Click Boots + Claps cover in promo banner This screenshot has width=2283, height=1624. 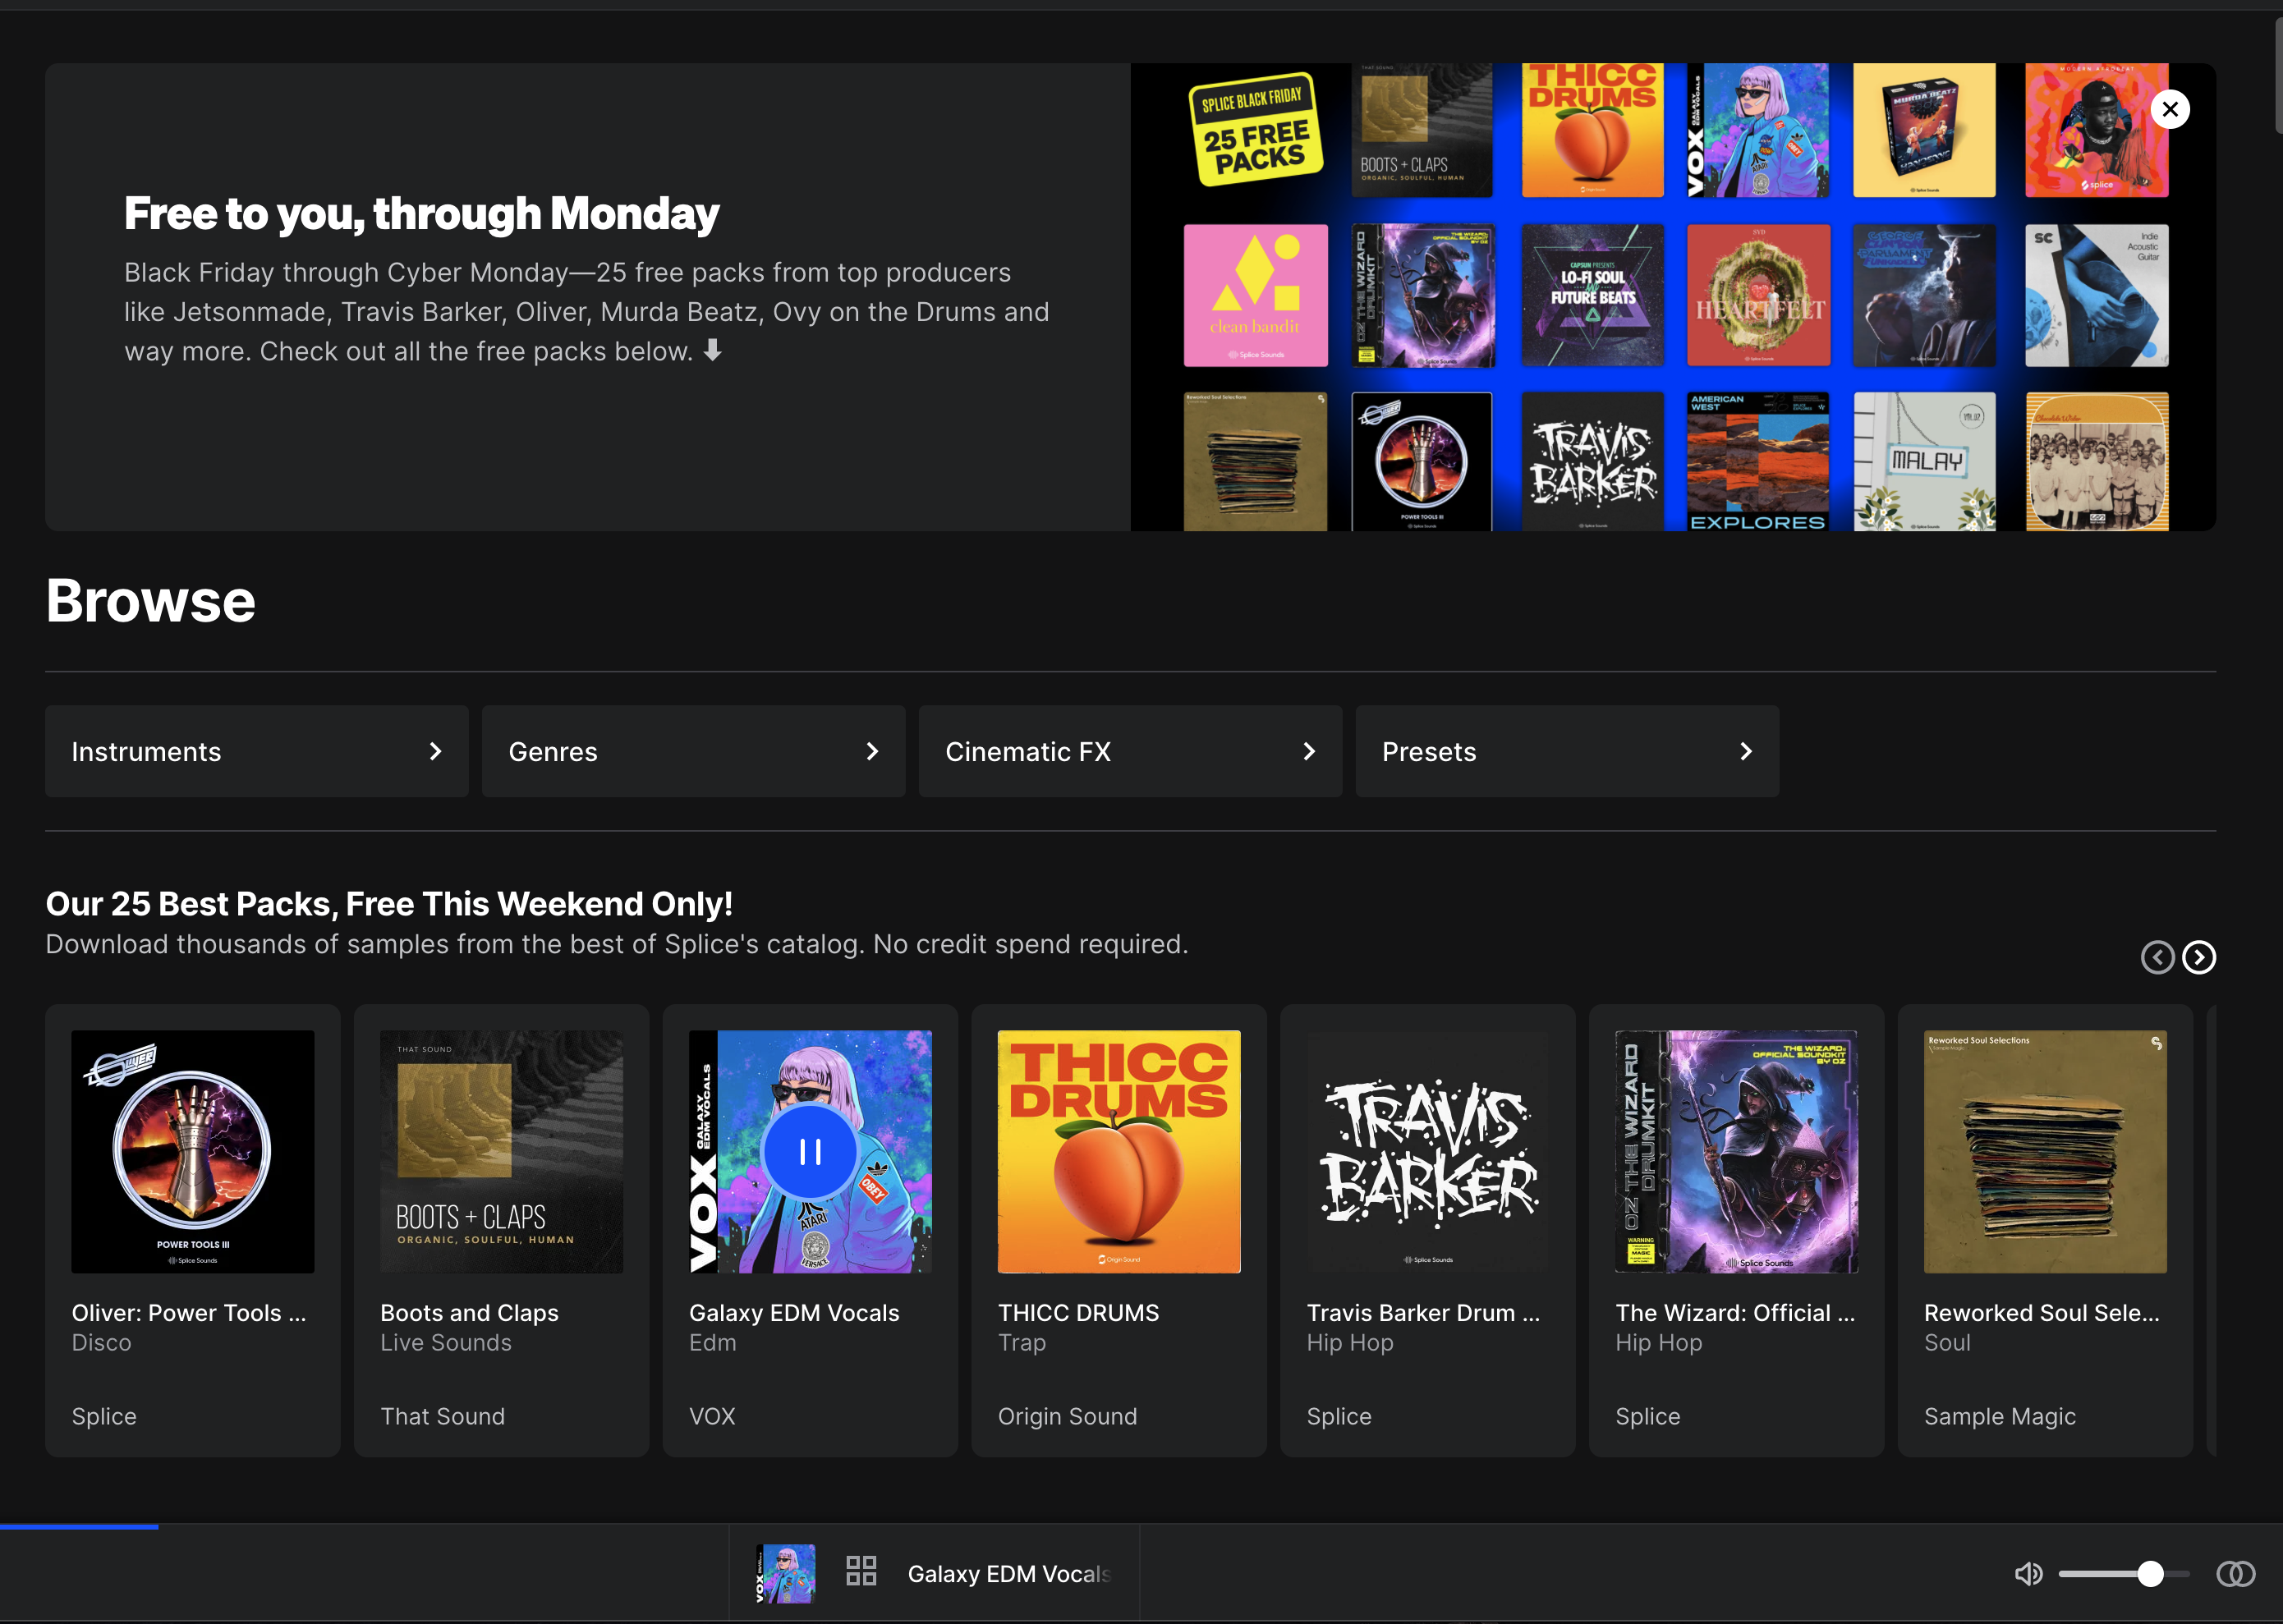pos(1421,130)
